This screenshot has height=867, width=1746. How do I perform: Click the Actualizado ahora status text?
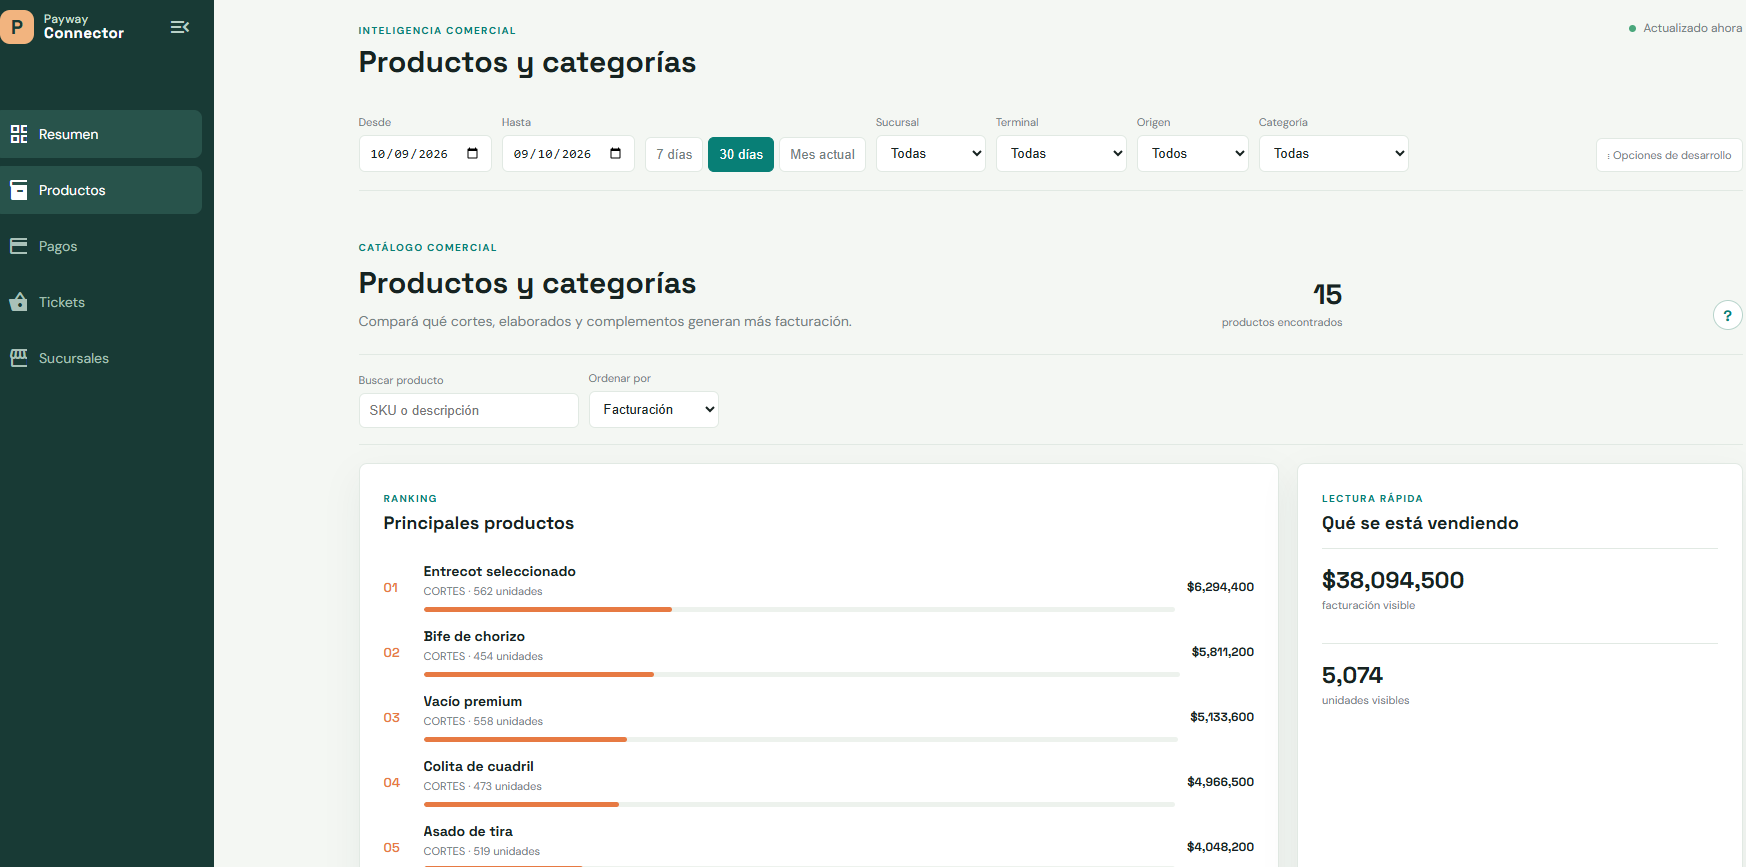1692,28
